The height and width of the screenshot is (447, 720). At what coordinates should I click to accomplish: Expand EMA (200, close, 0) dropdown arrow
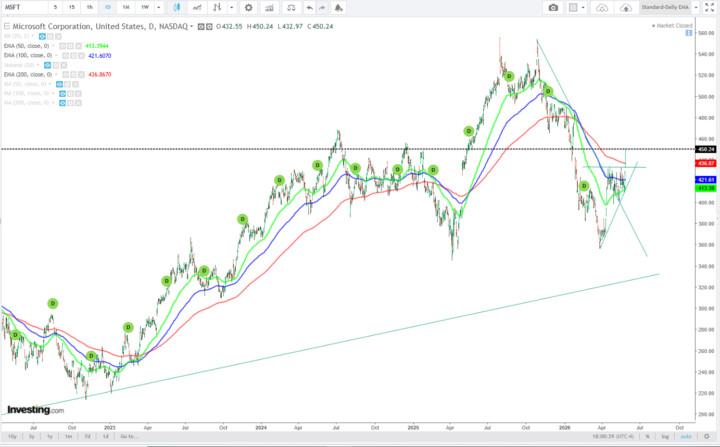tap(56, 74)
